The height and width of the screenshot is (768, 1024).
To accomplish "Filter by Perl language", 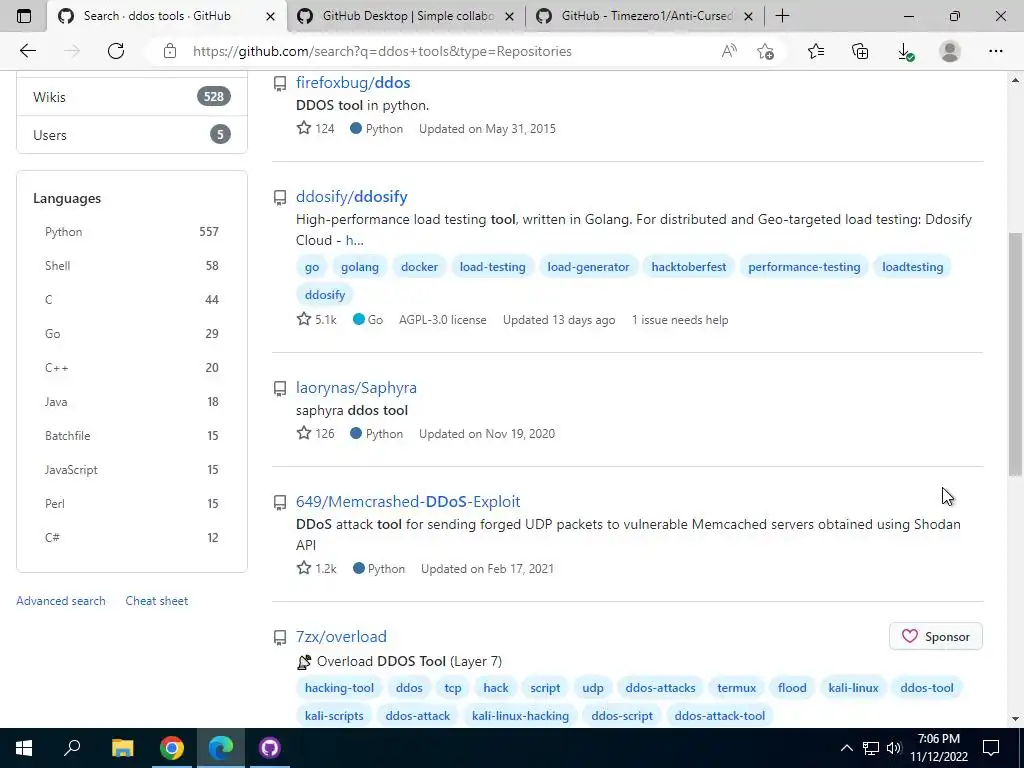I will 131,504.
